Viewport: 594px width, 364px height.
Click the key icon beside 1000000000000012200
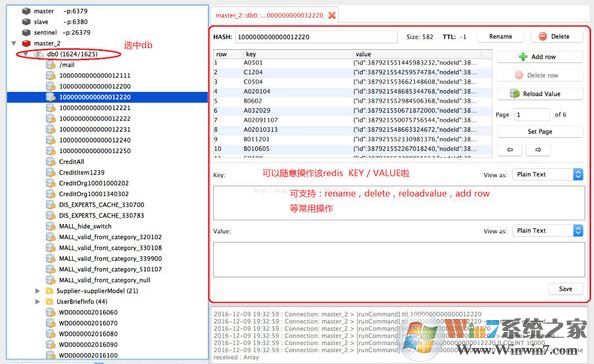51,86
